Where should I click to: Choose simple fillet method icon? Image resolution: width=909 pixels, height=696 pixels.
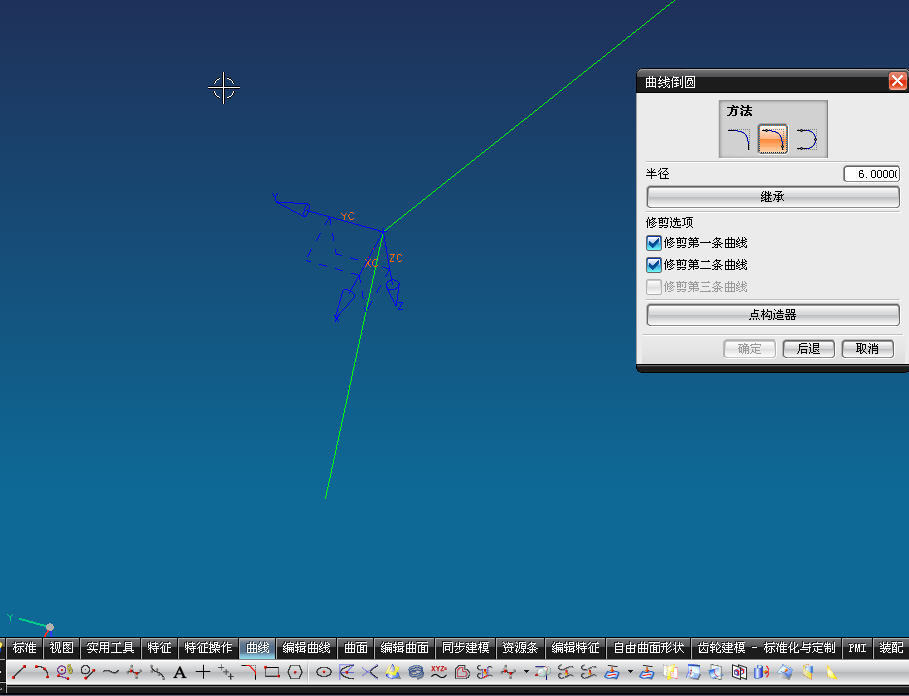[x=739, y=139]
